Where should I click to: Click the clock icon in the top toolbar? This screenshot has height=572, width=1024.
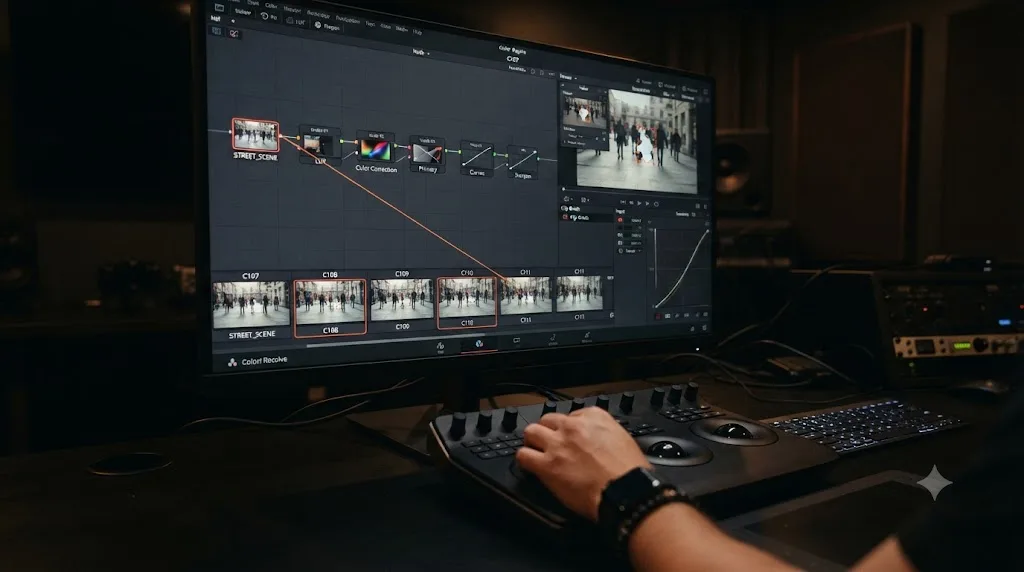[x=264, y=16]
